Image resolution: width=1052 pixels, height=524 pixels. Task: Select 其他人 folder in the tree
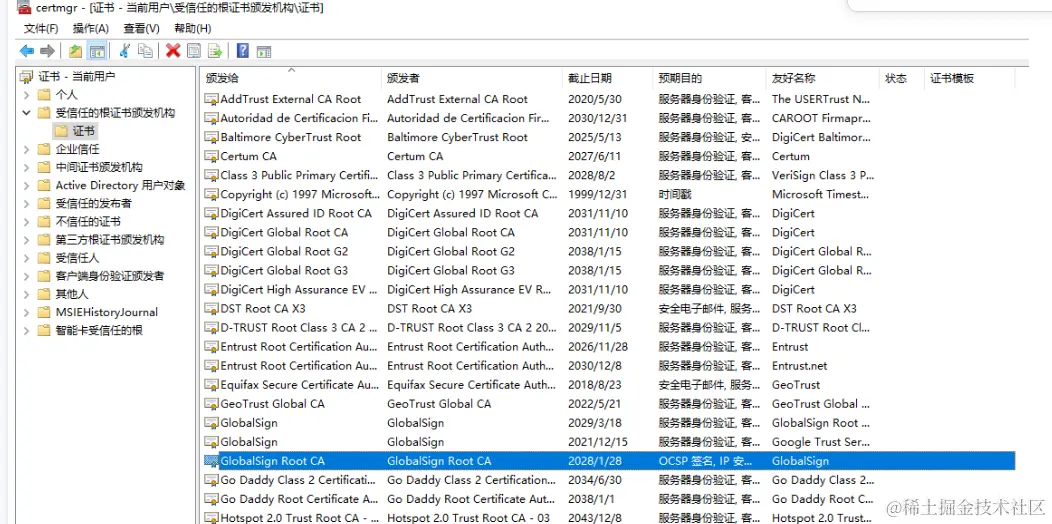72,294
